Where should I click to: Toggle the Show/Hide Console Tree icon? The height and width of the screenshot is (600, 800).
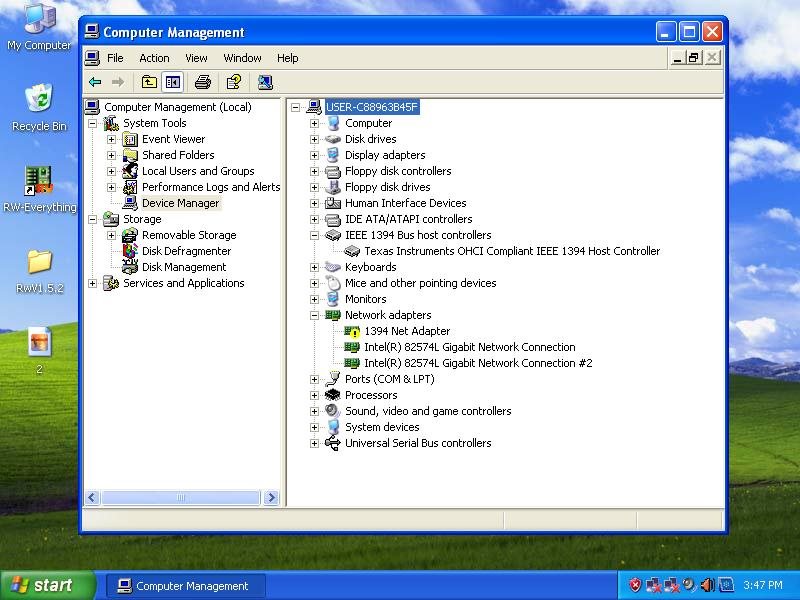[172, 82]
